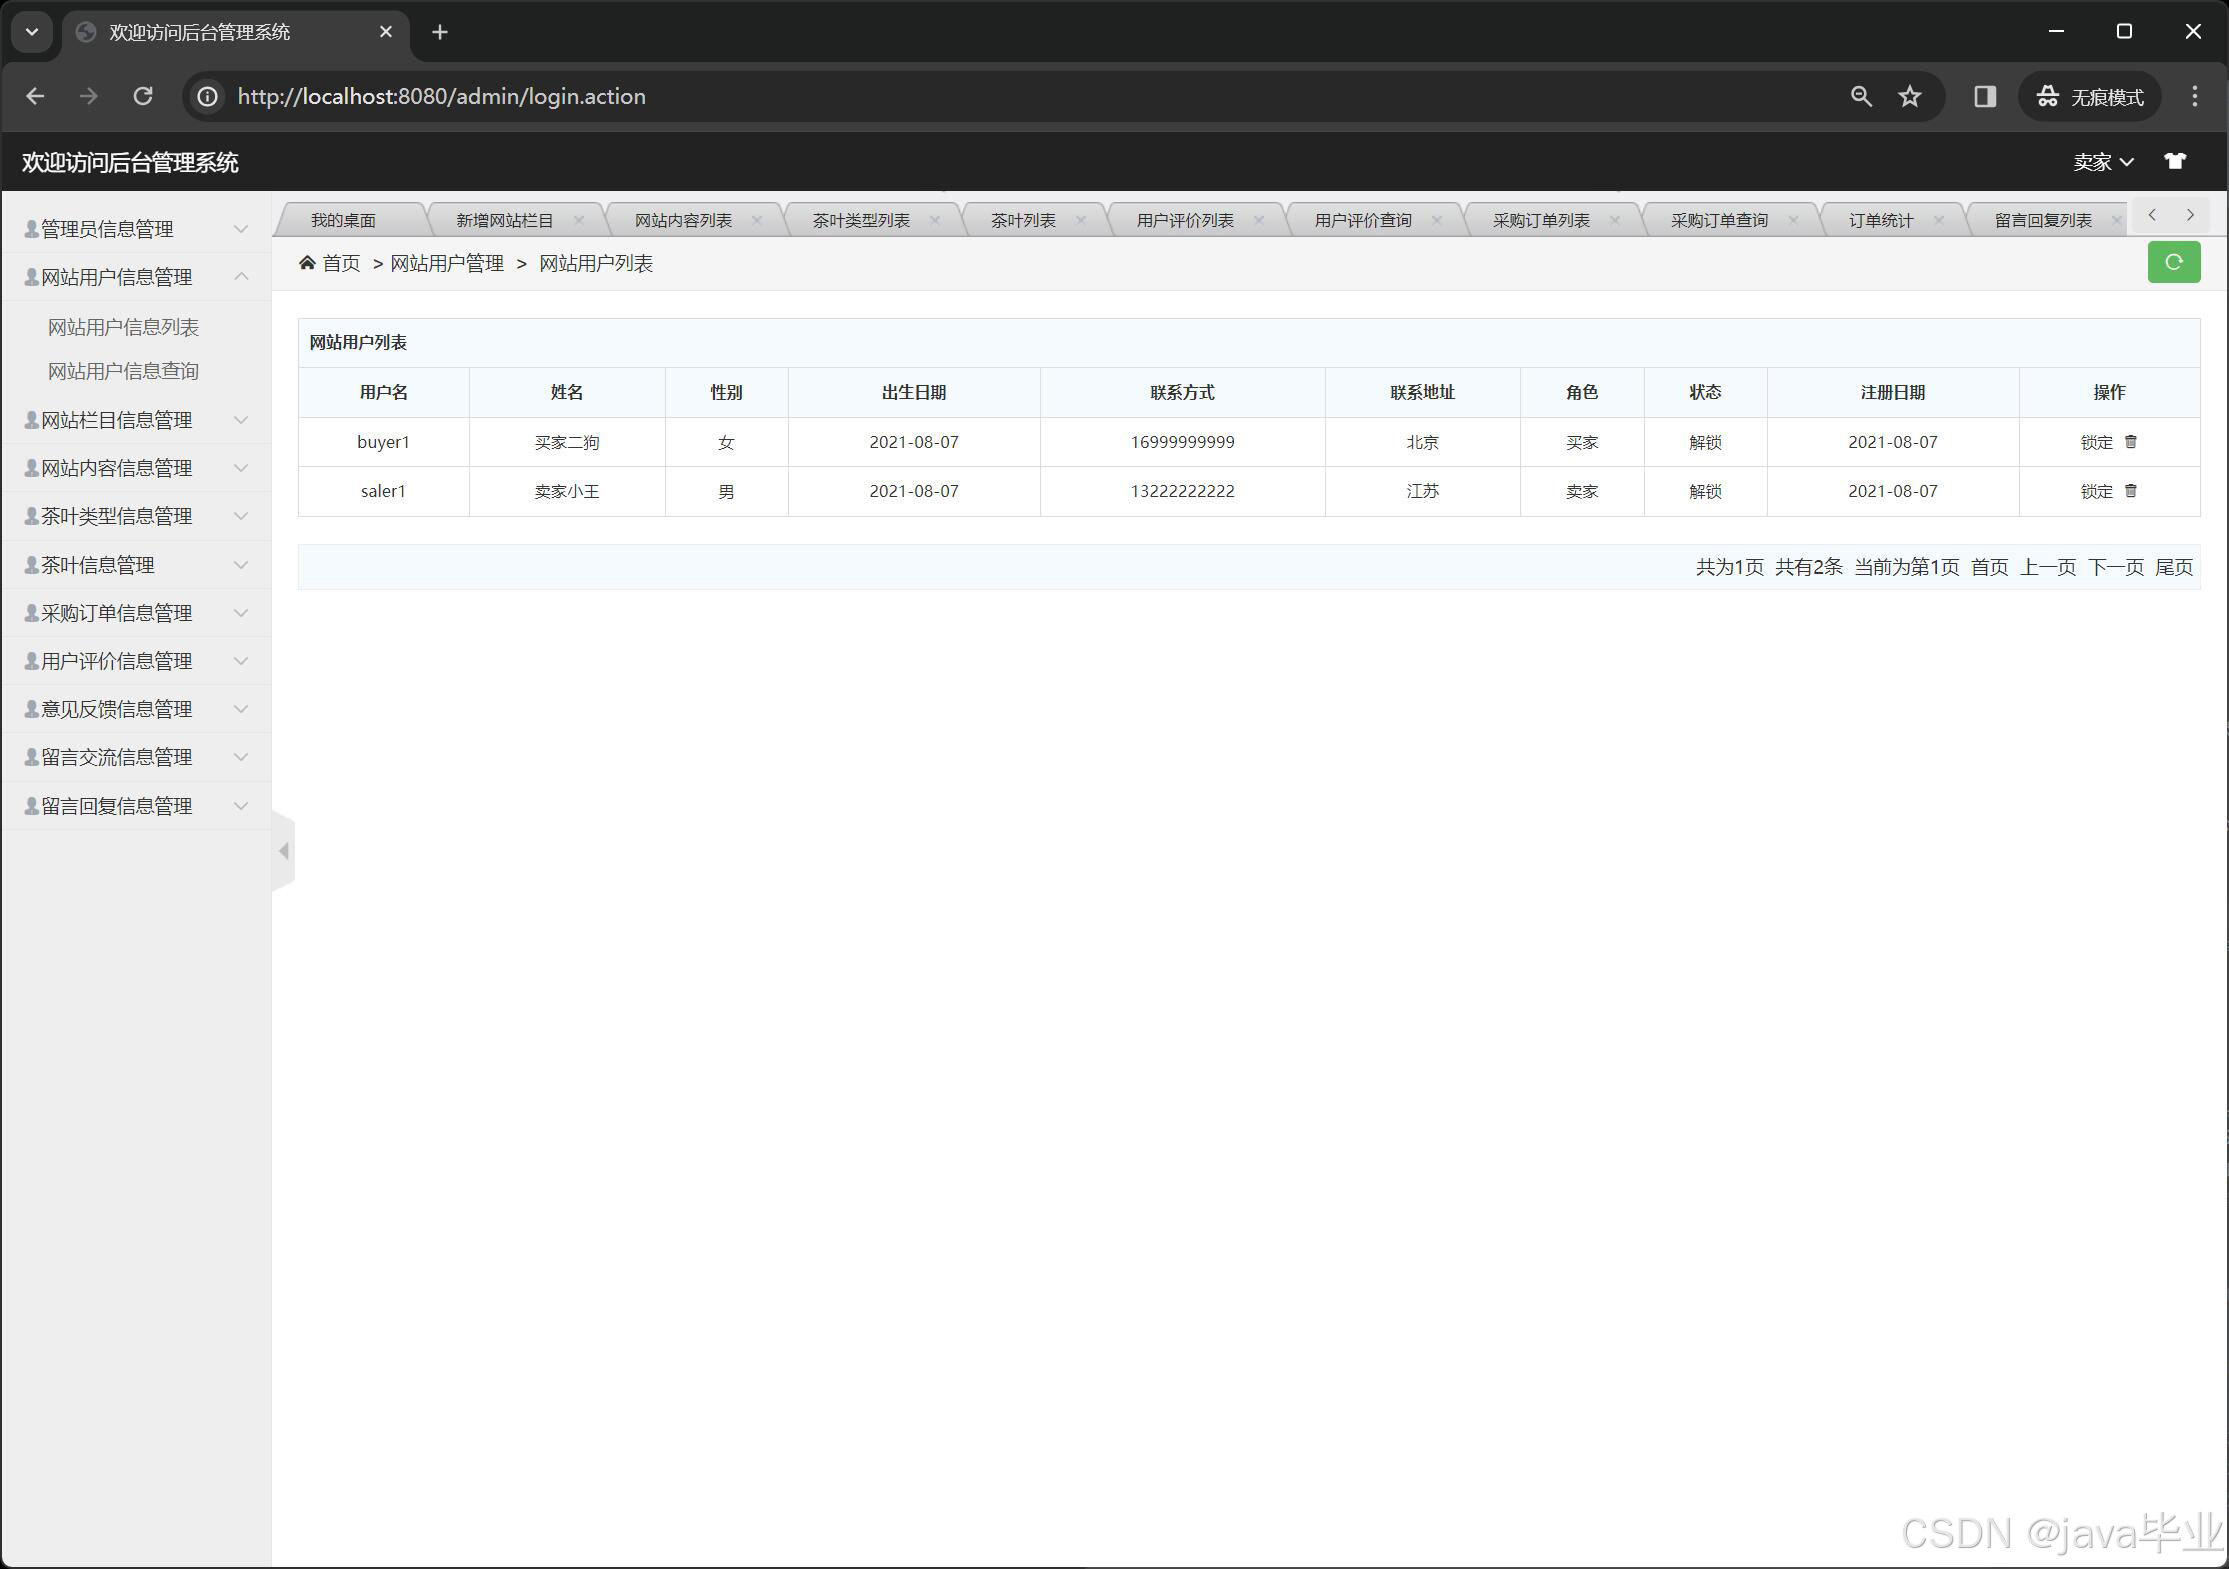Screen dimensions: 2229x1569
Task: Reload the page in browser toolbar
Action: 143,96
